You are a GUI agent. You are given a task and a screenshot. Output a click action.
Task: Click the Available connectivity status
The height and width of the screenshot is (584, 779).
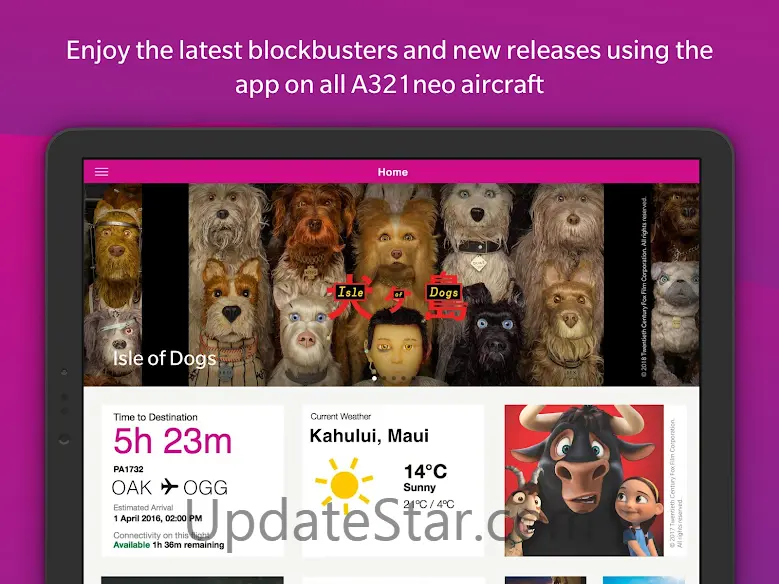[131, 545]
